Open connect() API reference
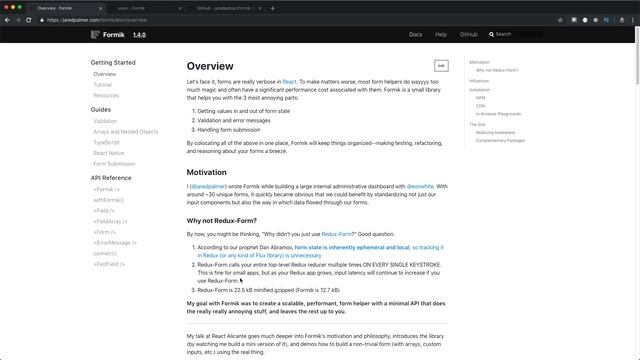The width and height of the screenshot is (640, 360). (x=105, y=253)
